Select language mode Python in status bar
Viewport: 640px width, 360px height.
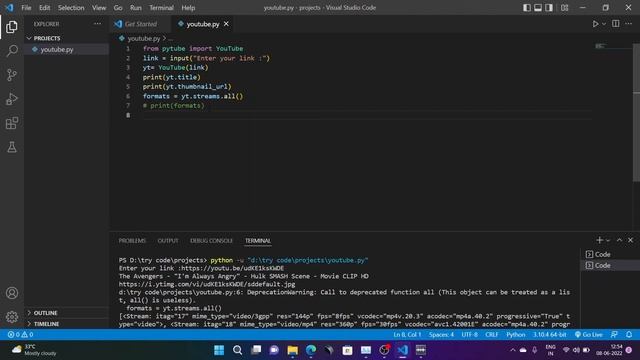point(516,334)
